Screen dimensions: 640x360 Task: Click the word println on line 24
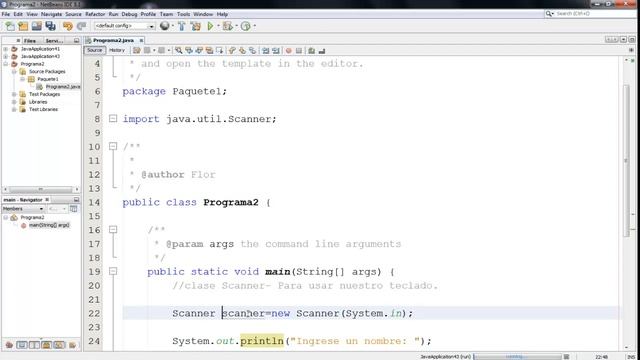pyautogui.click(x=262, y=341)
